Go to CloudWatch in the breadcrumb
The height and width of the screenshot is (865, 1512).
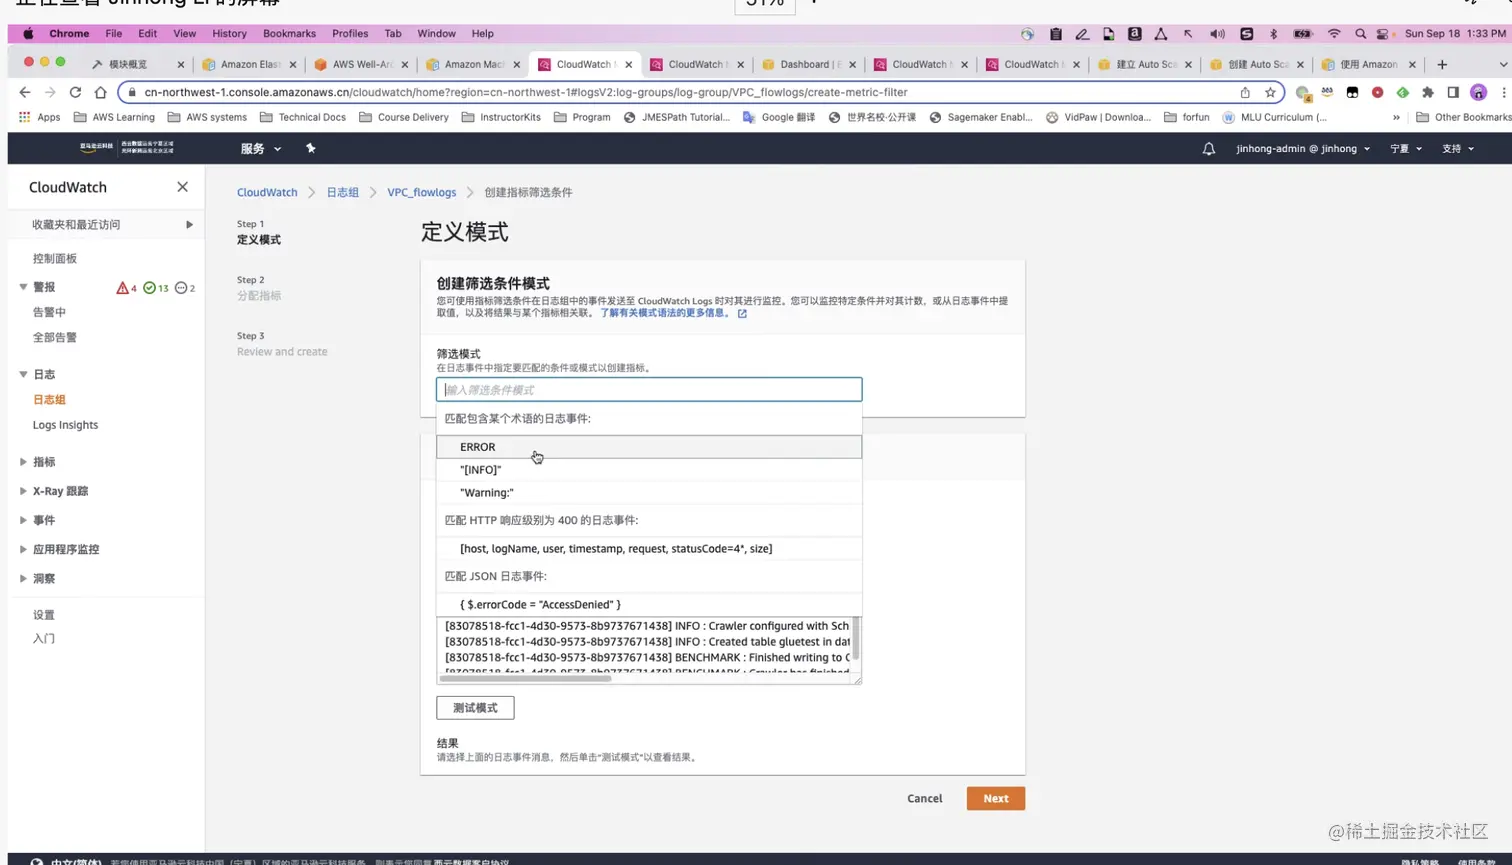267,193
